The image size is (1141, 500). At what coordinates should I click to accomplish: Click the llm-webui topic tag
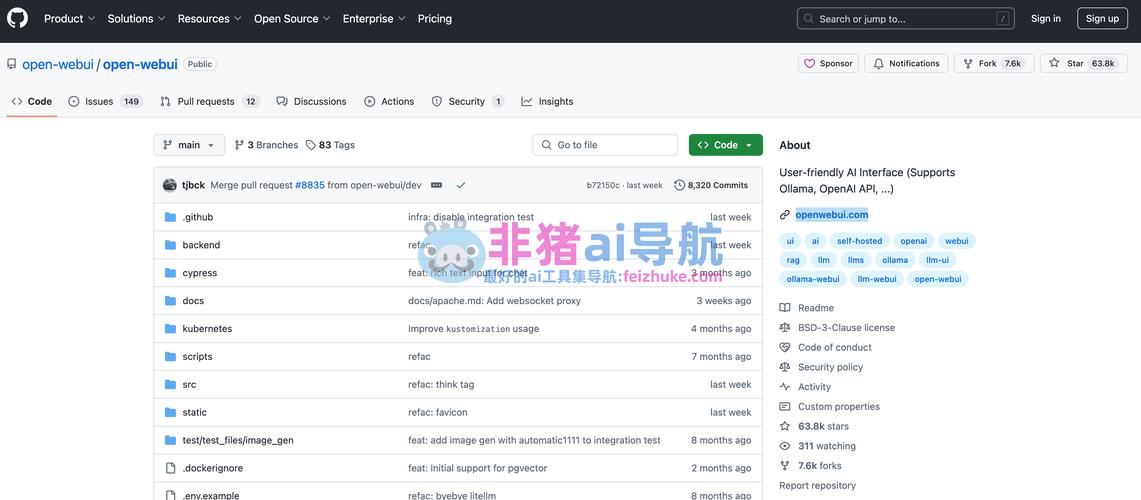(x=876, y=279)
